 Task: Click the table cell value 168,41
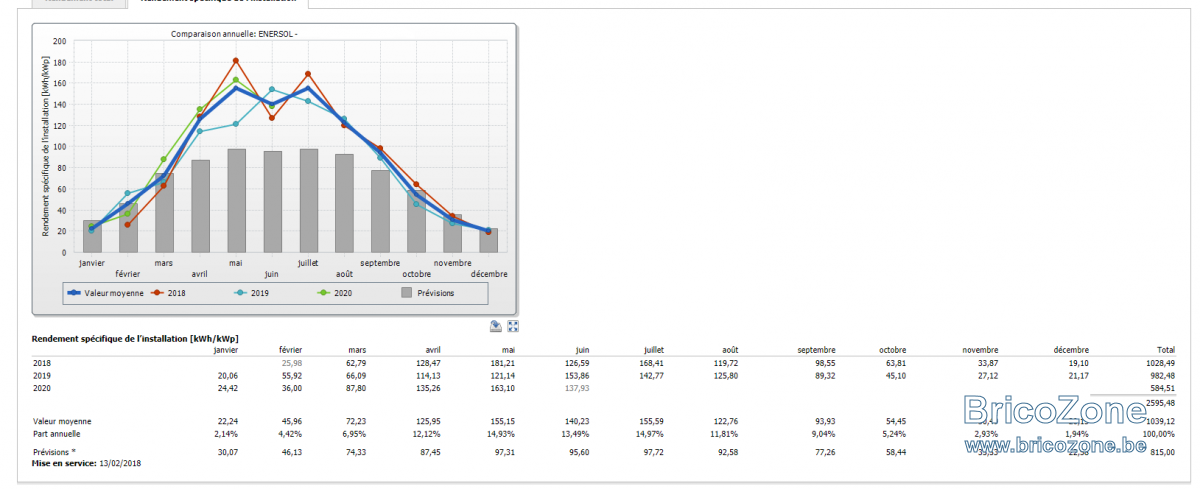(651, 362)
